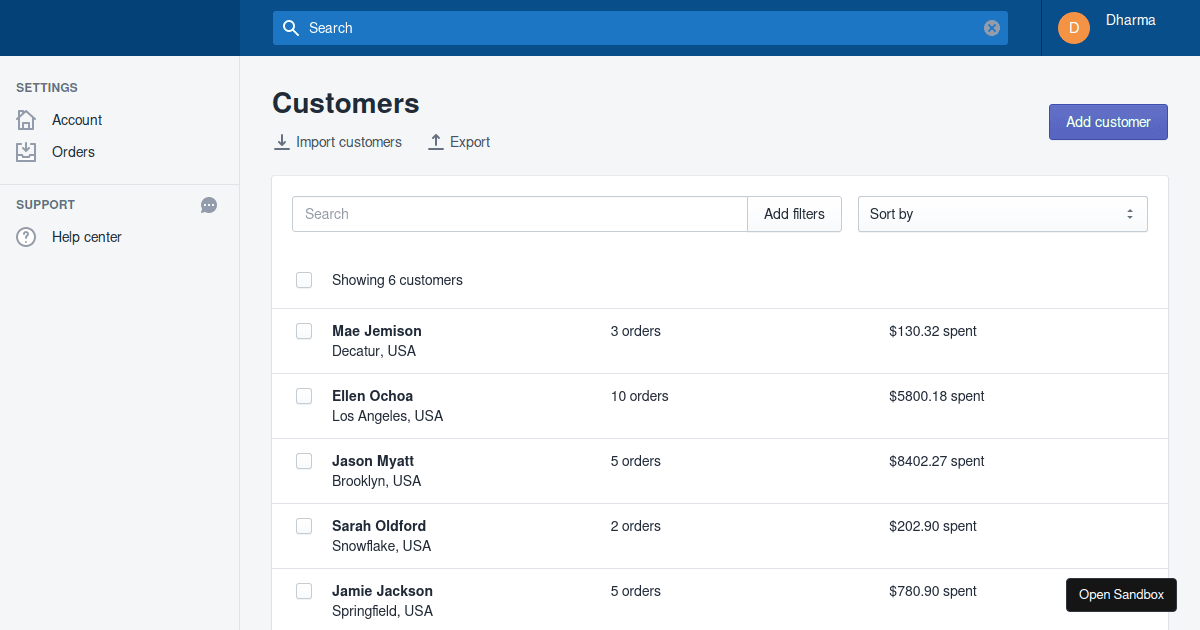Open Account settings in the sidebar
This screenshot has width=1200, height=630.
[77, 120]
